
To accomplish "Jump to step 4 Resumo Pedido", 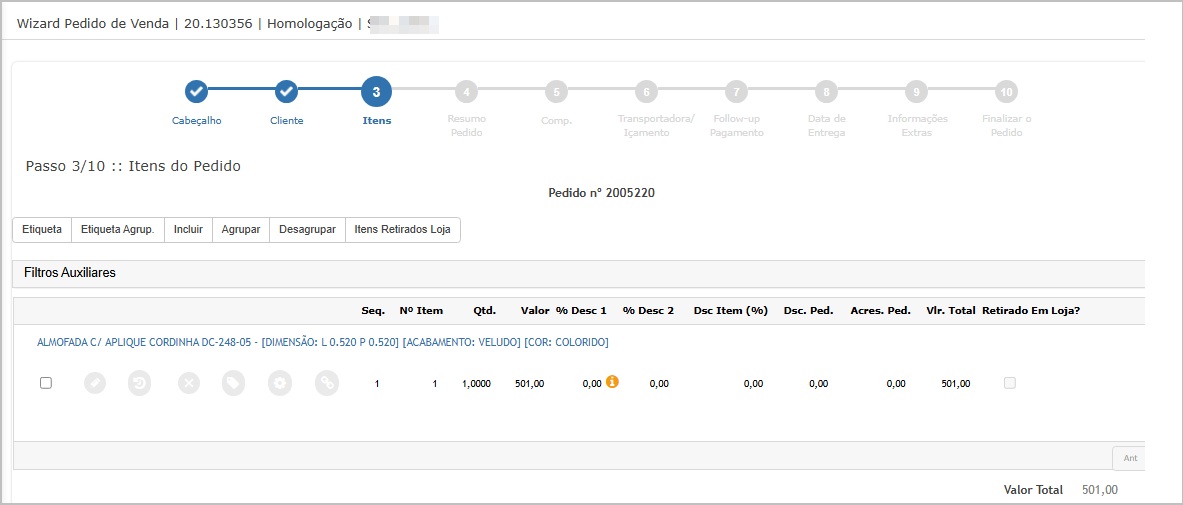I will (x=466, y=92).
